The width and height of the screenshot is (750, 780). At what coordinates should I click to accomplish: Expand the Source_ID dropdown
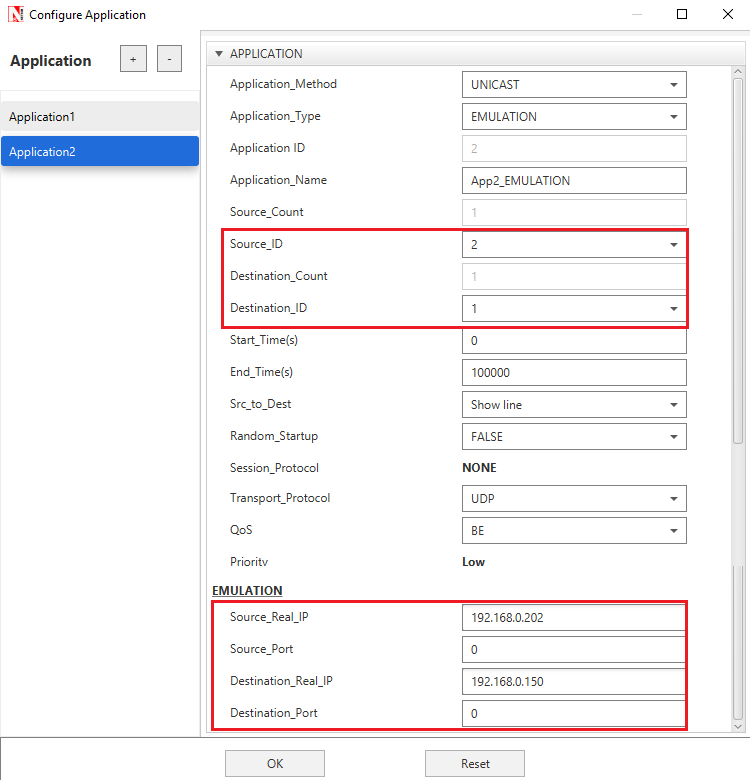pyautogui.click(x=574, y=245)
